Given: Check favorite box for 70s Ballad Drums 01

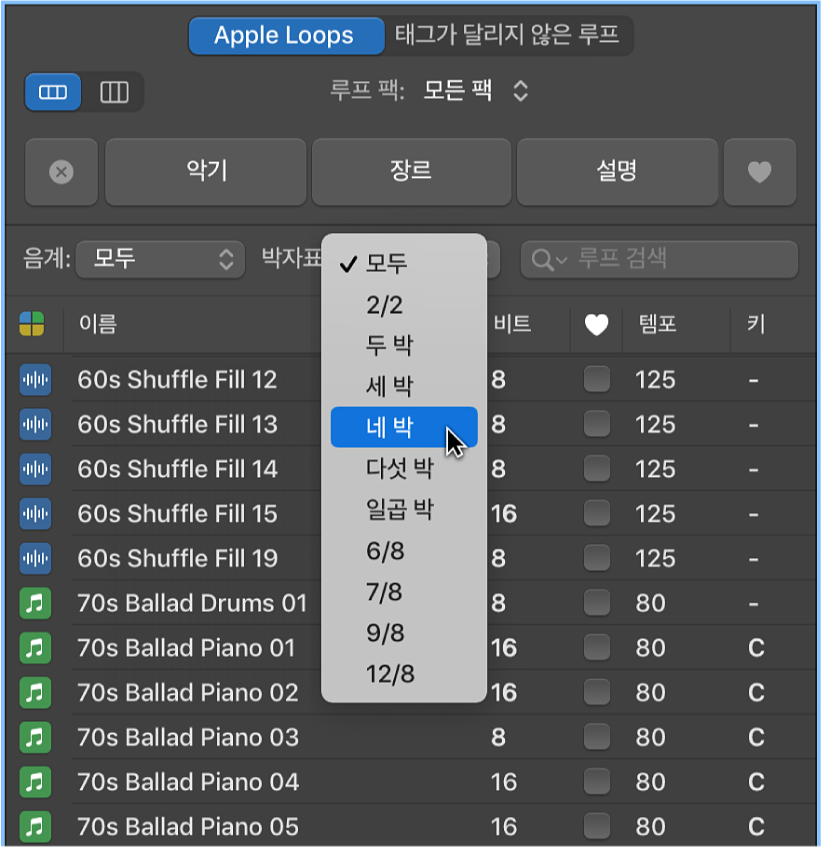Looking at the screenshot, I should pyautogui.click(x=597, y=603).
